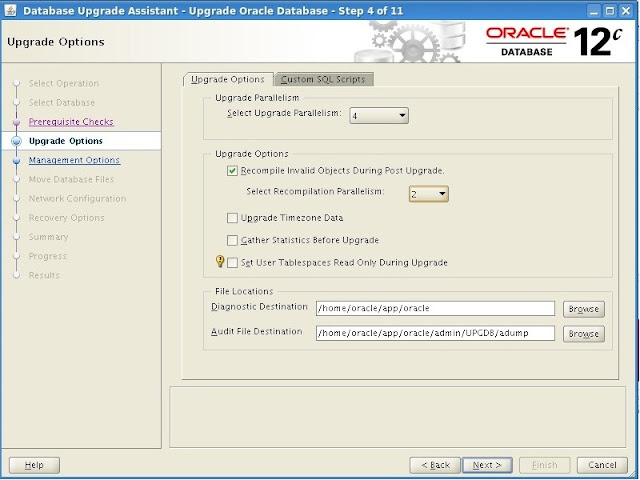Image resolution: width=640 pixels, height=480 pixels.
Task: Click the Summary step label
Action: 49,237
